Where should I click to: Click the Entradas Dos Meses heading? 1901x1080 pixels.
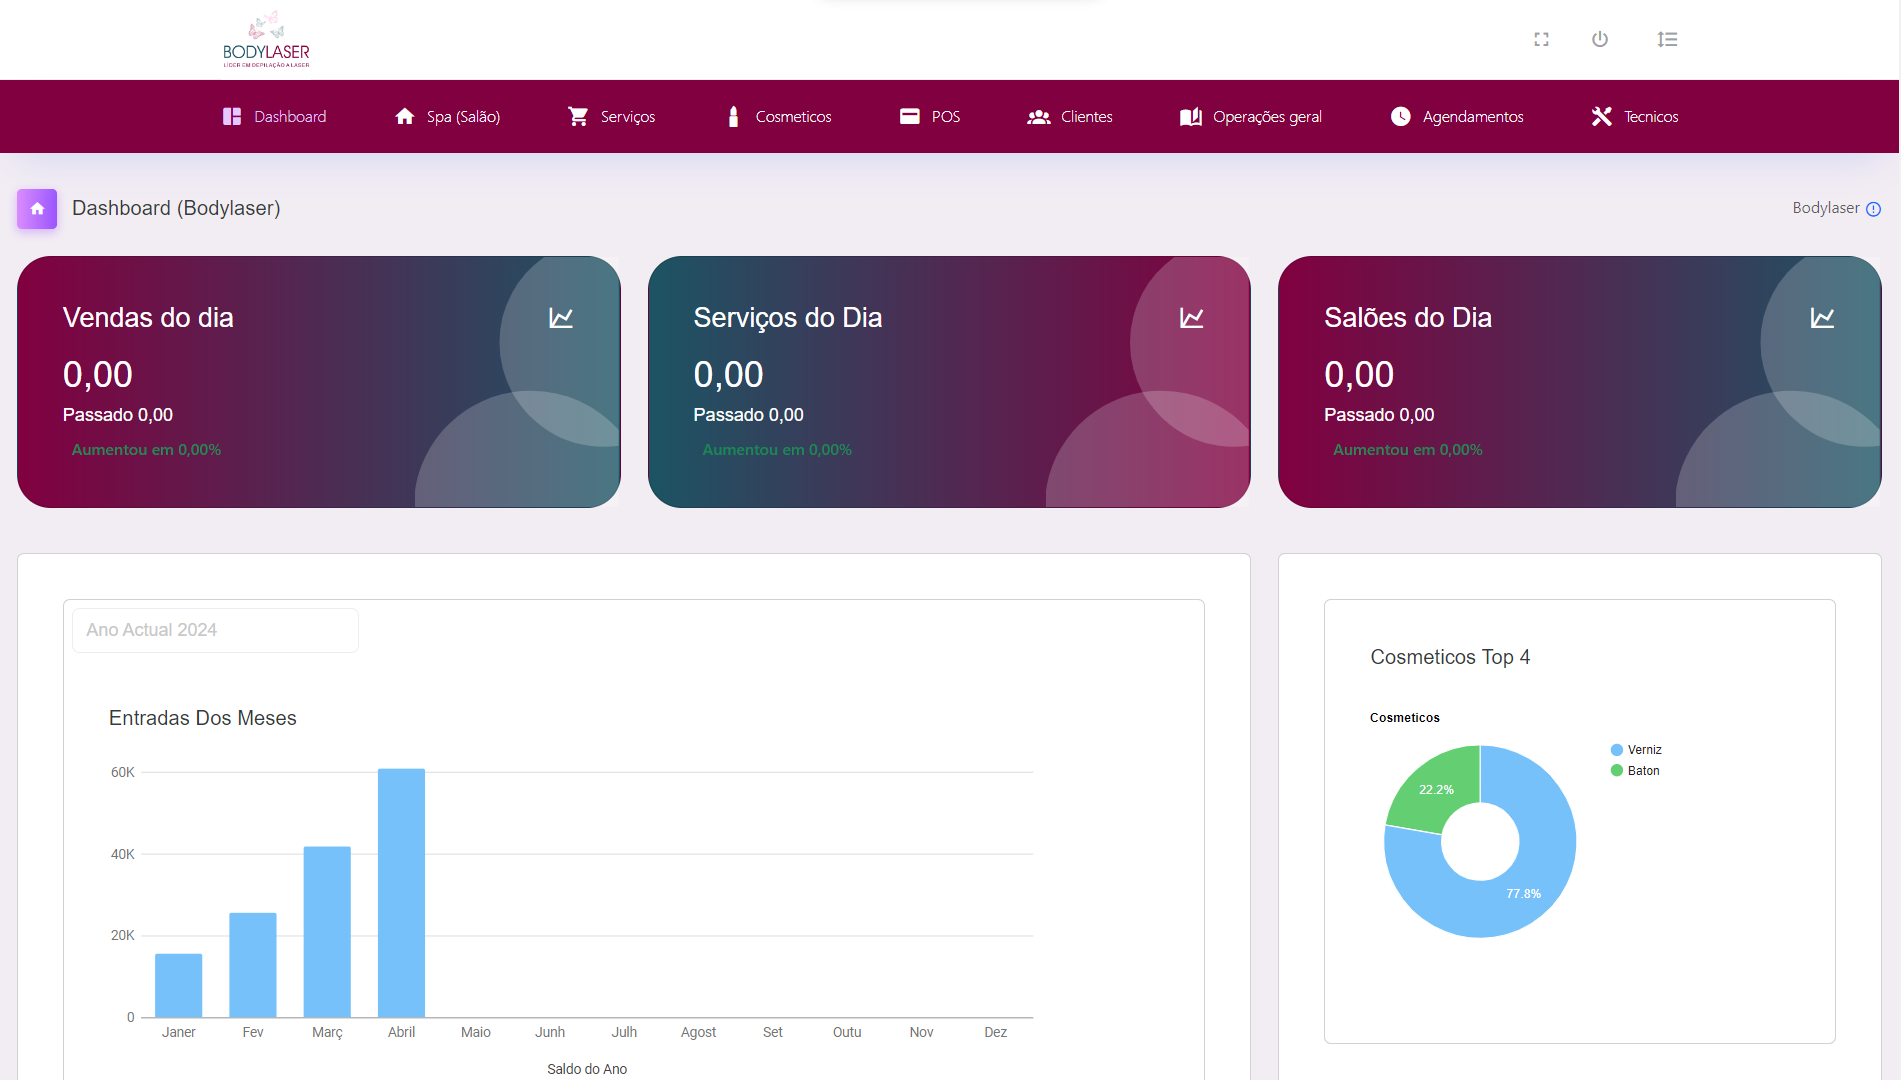203,718
